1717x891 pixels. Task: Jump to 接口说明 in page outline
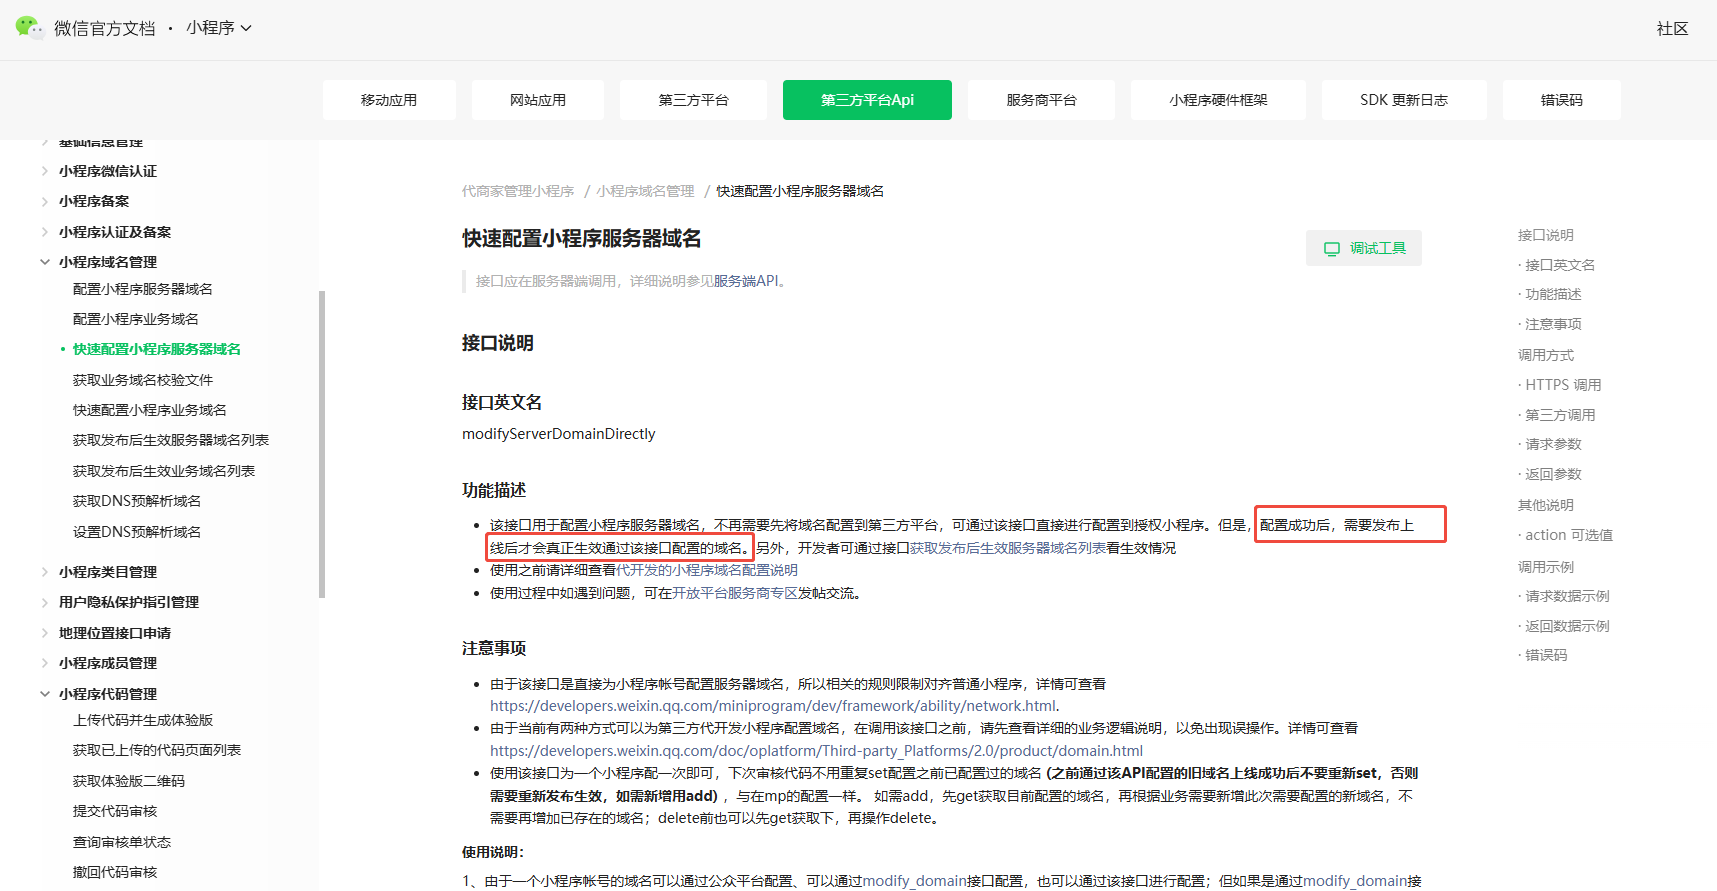(1546, 235)
